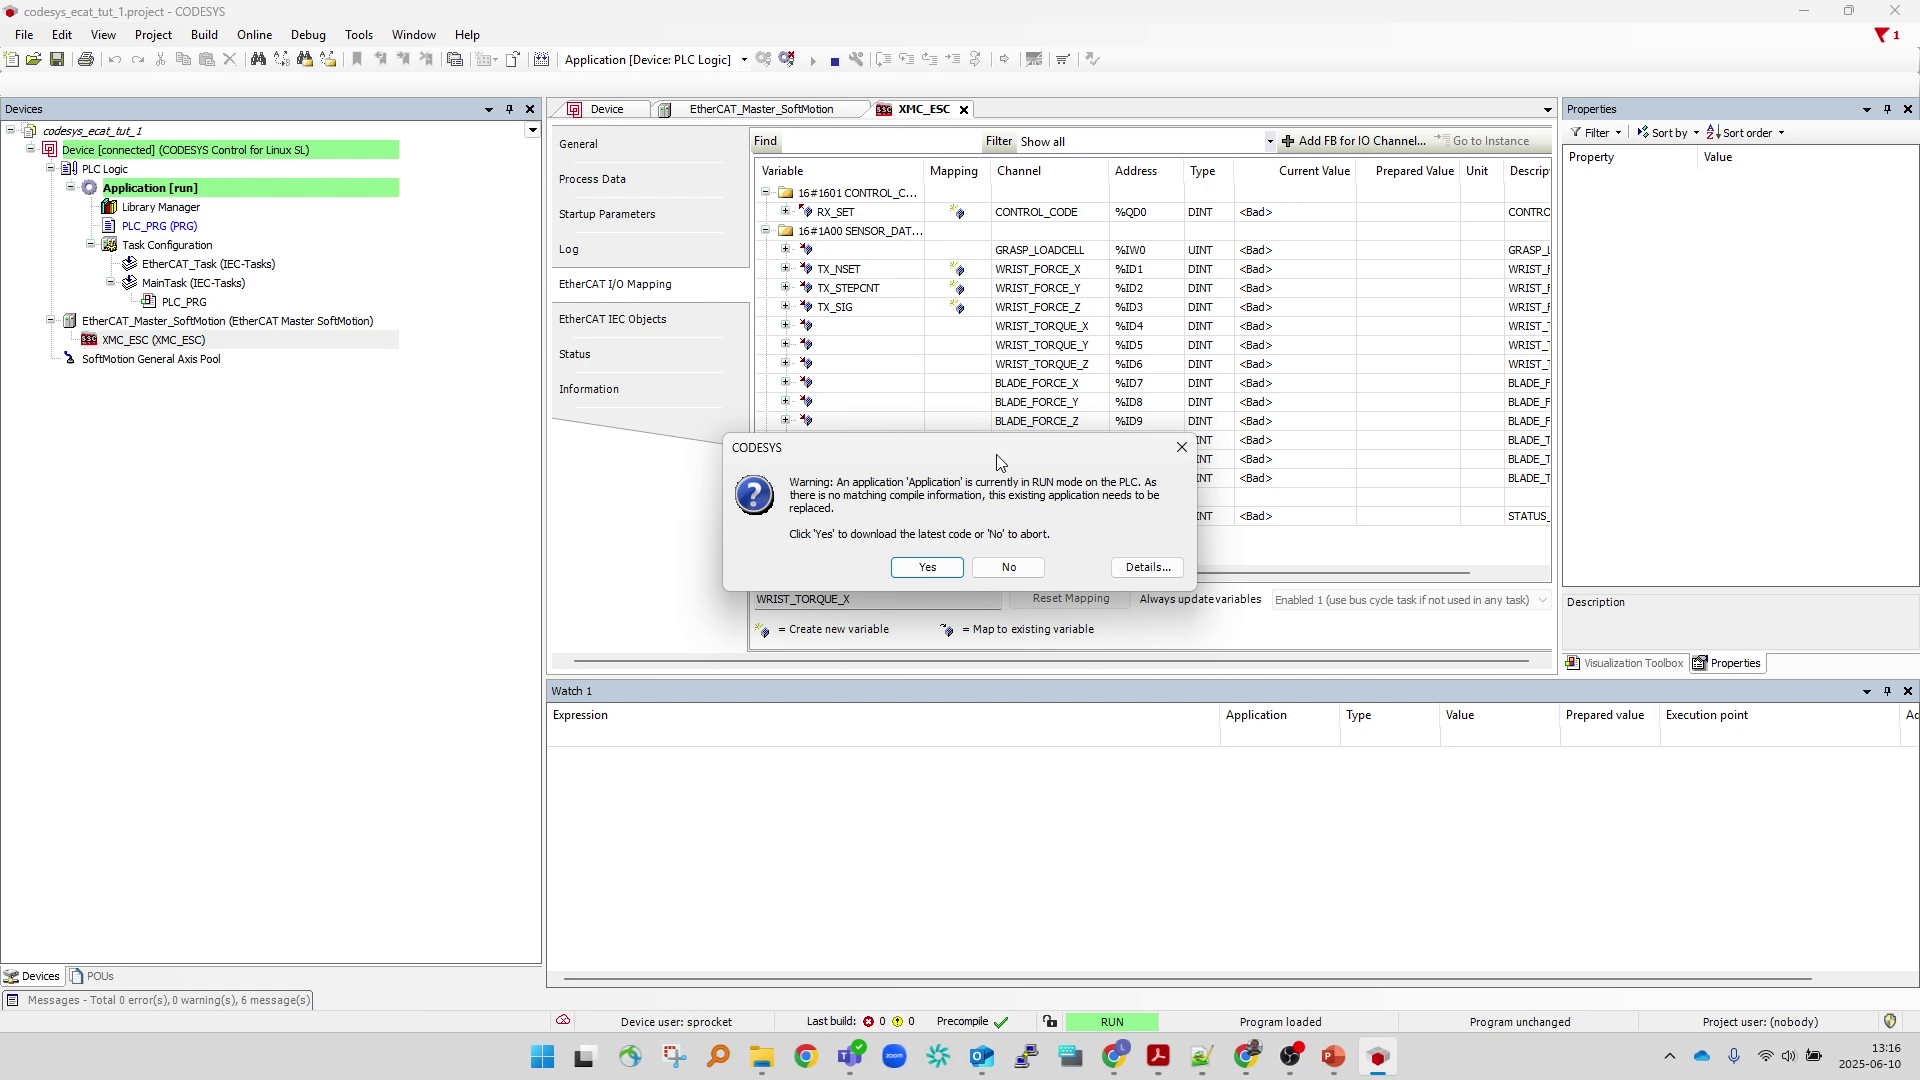1920x1080 pixels.
Task: Switch to EtherCAT_Master_SoftMotion tab
Action: [760, 109]
